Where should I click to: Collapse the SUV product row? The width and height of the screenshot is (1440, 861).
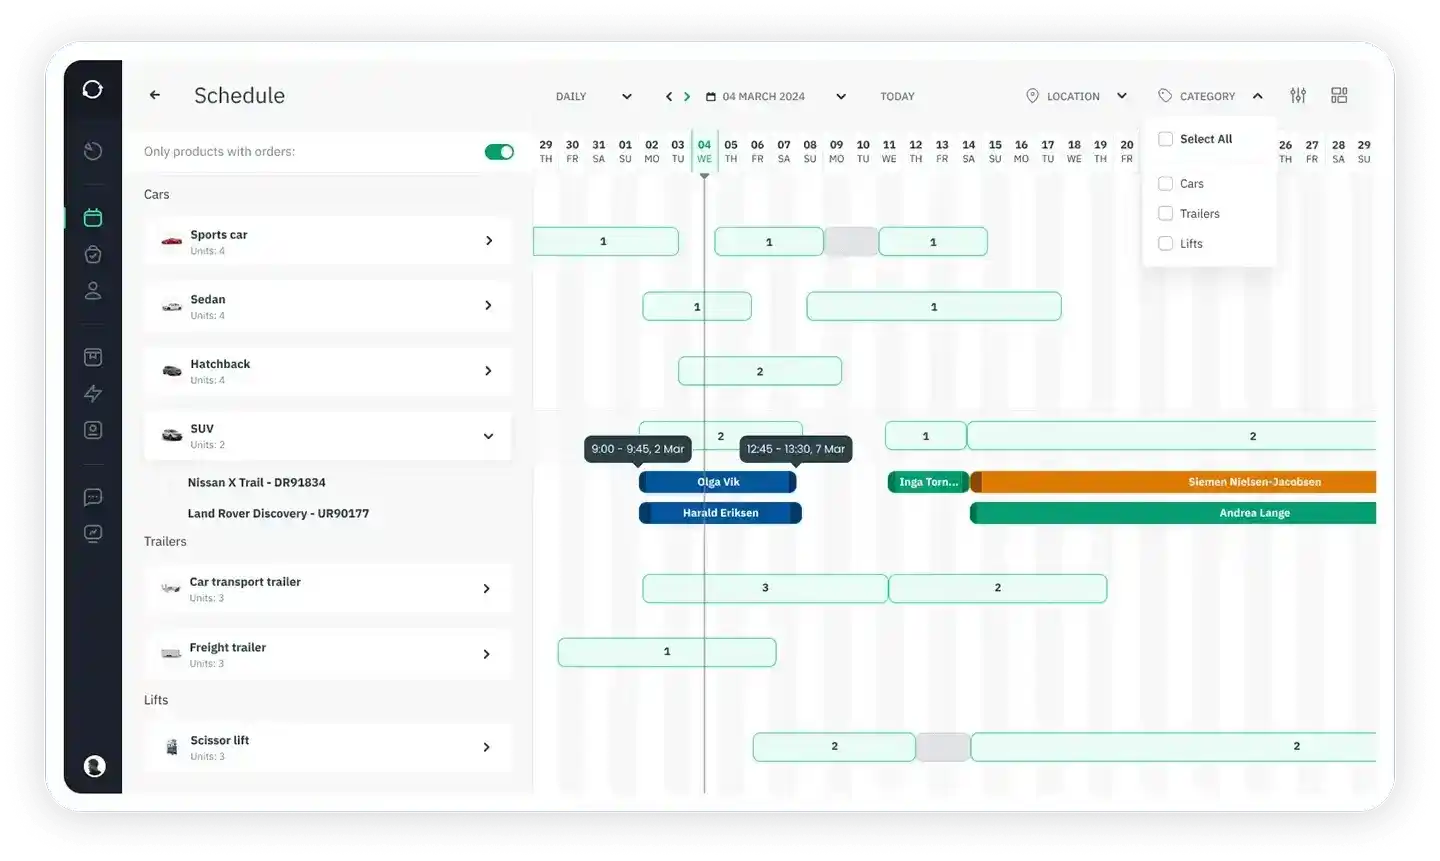[x=488, y=436]
